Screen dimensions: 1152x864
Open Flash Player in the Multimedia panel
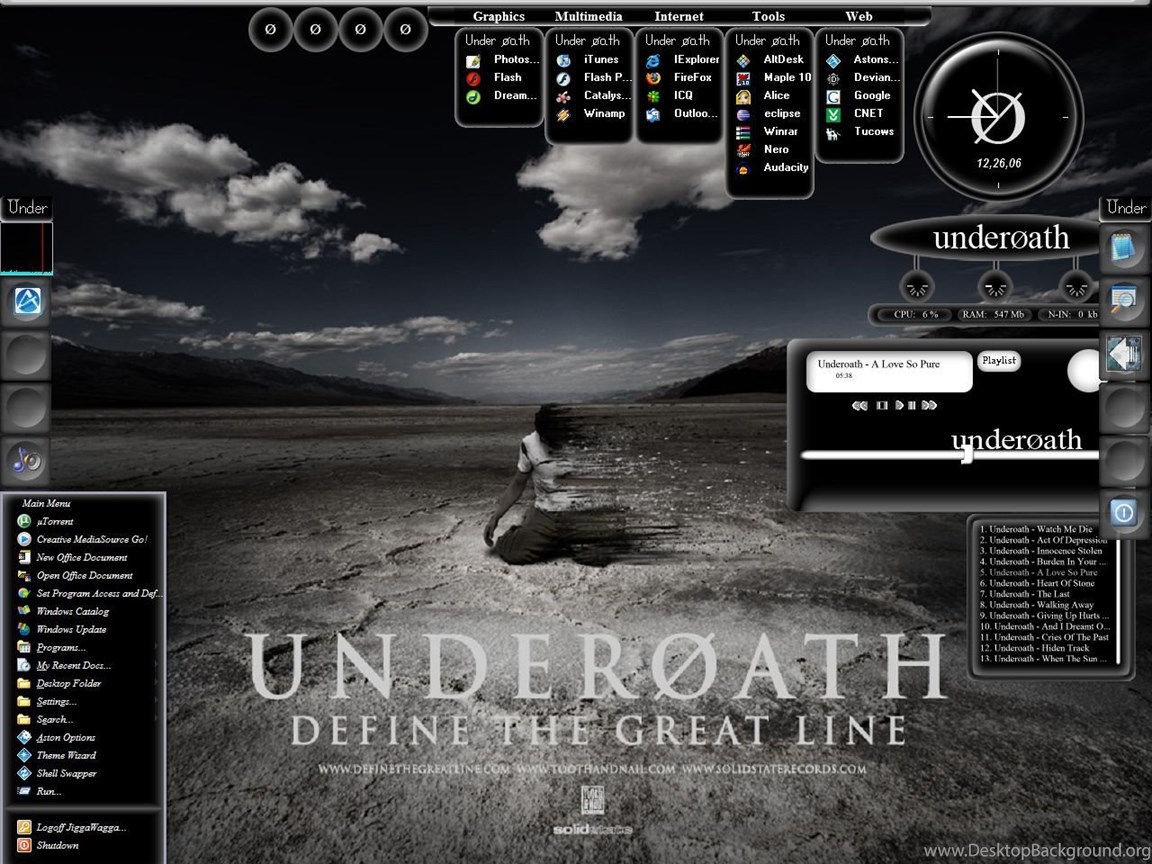click(x=593, y=78)
